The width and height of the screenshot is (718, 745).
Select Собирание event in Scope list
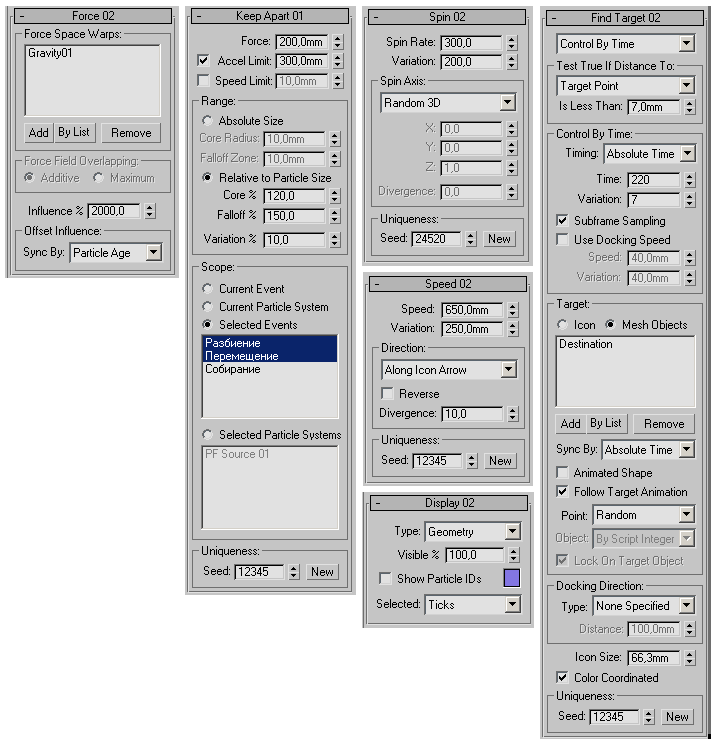pyautogui.click(x=233, y=370)
